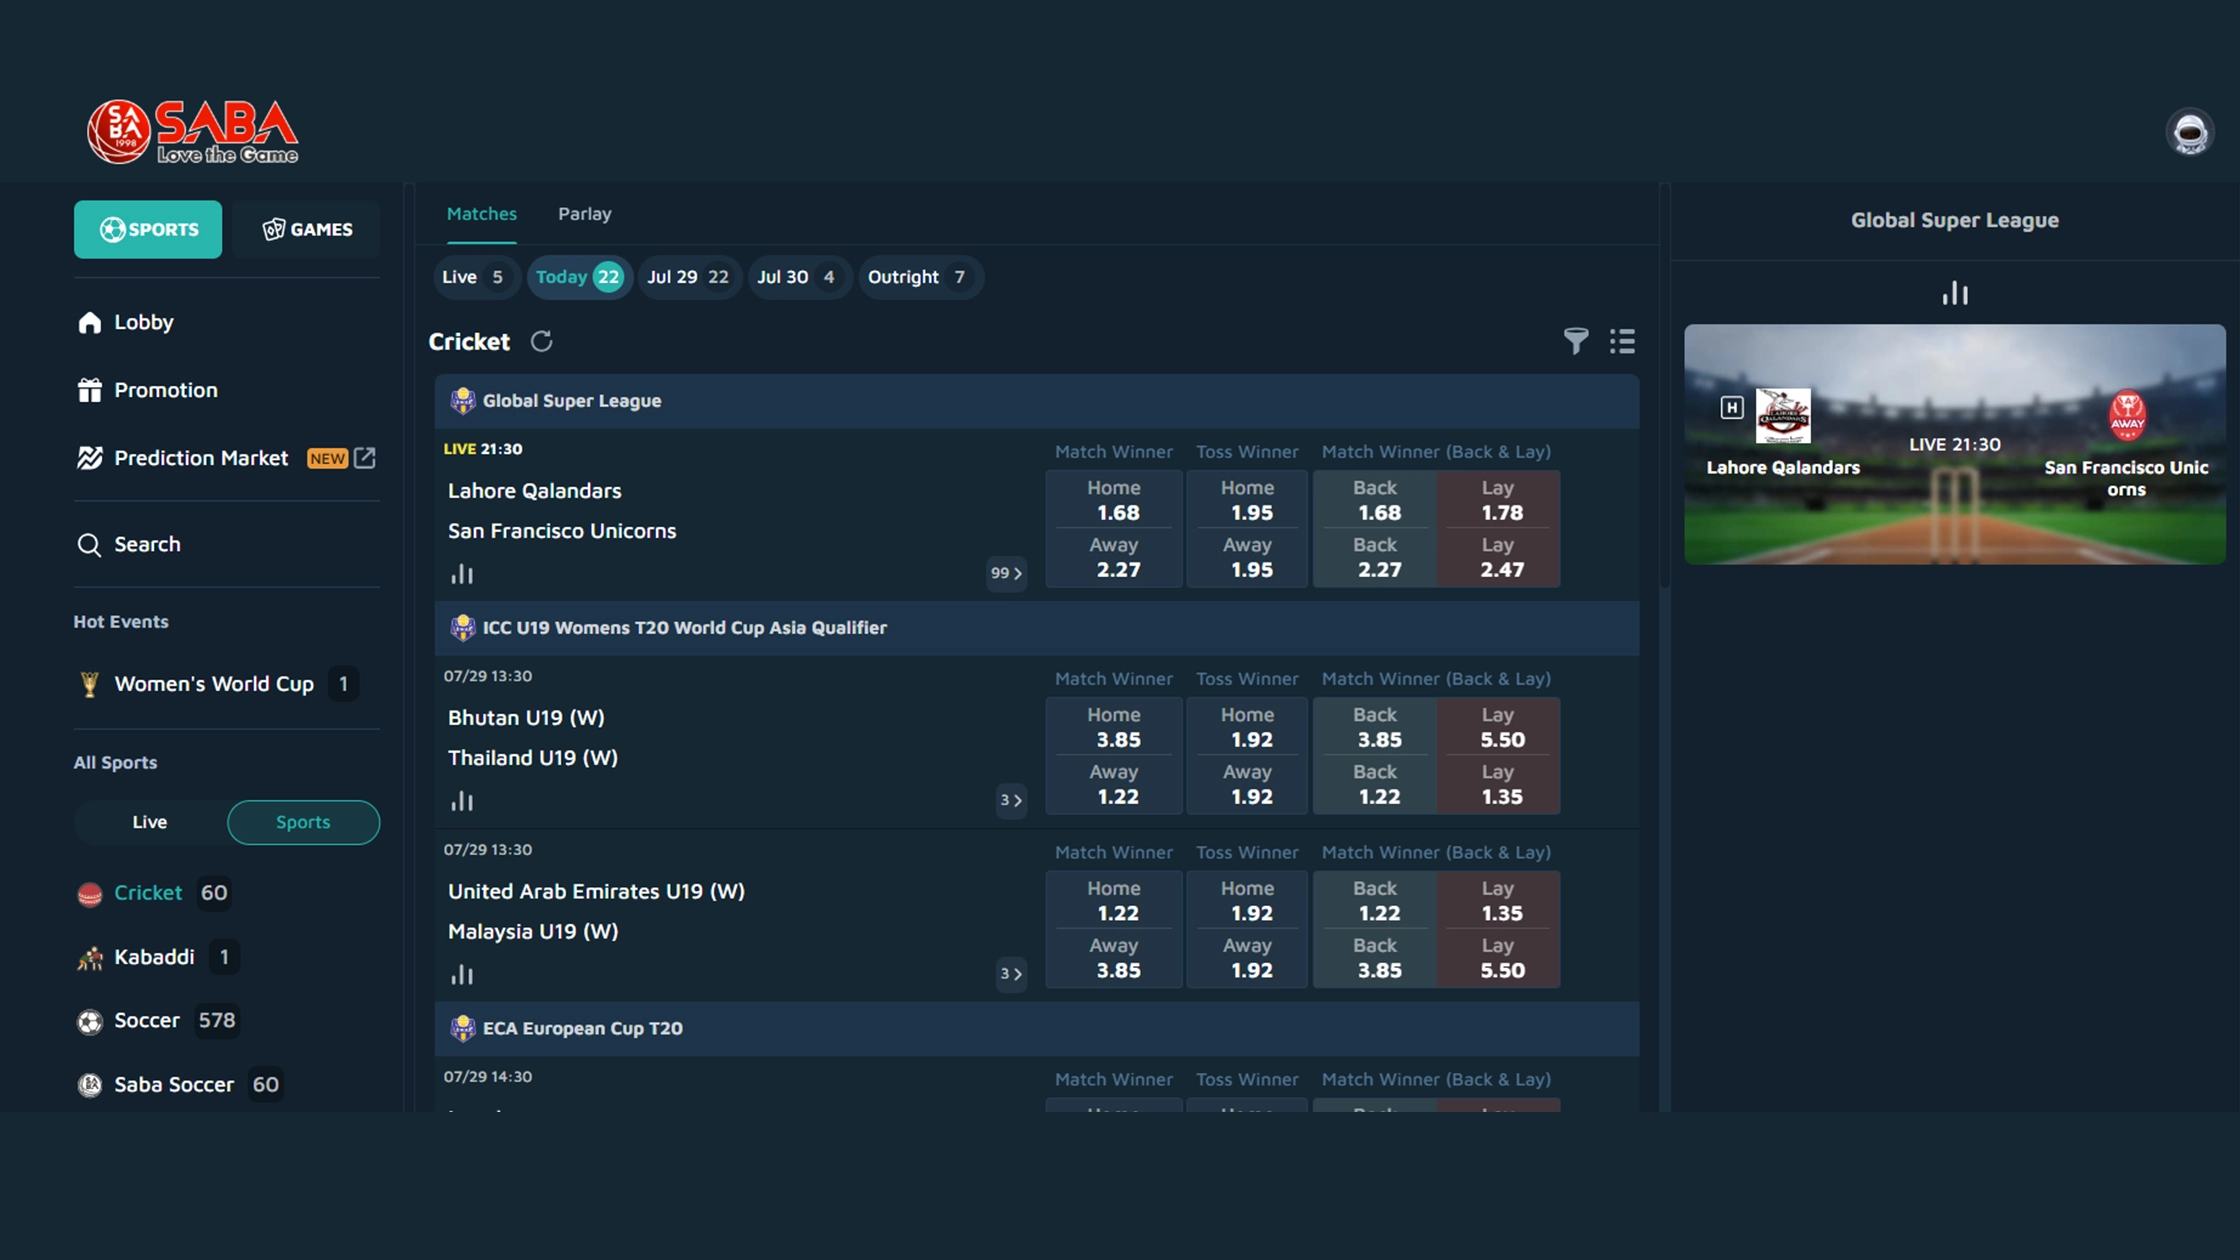This screenshot has height=1260, width=2240.
Task: Pick Toss Winner Home 1.95 Lahore match
Action: click(x=1247, y=500)
